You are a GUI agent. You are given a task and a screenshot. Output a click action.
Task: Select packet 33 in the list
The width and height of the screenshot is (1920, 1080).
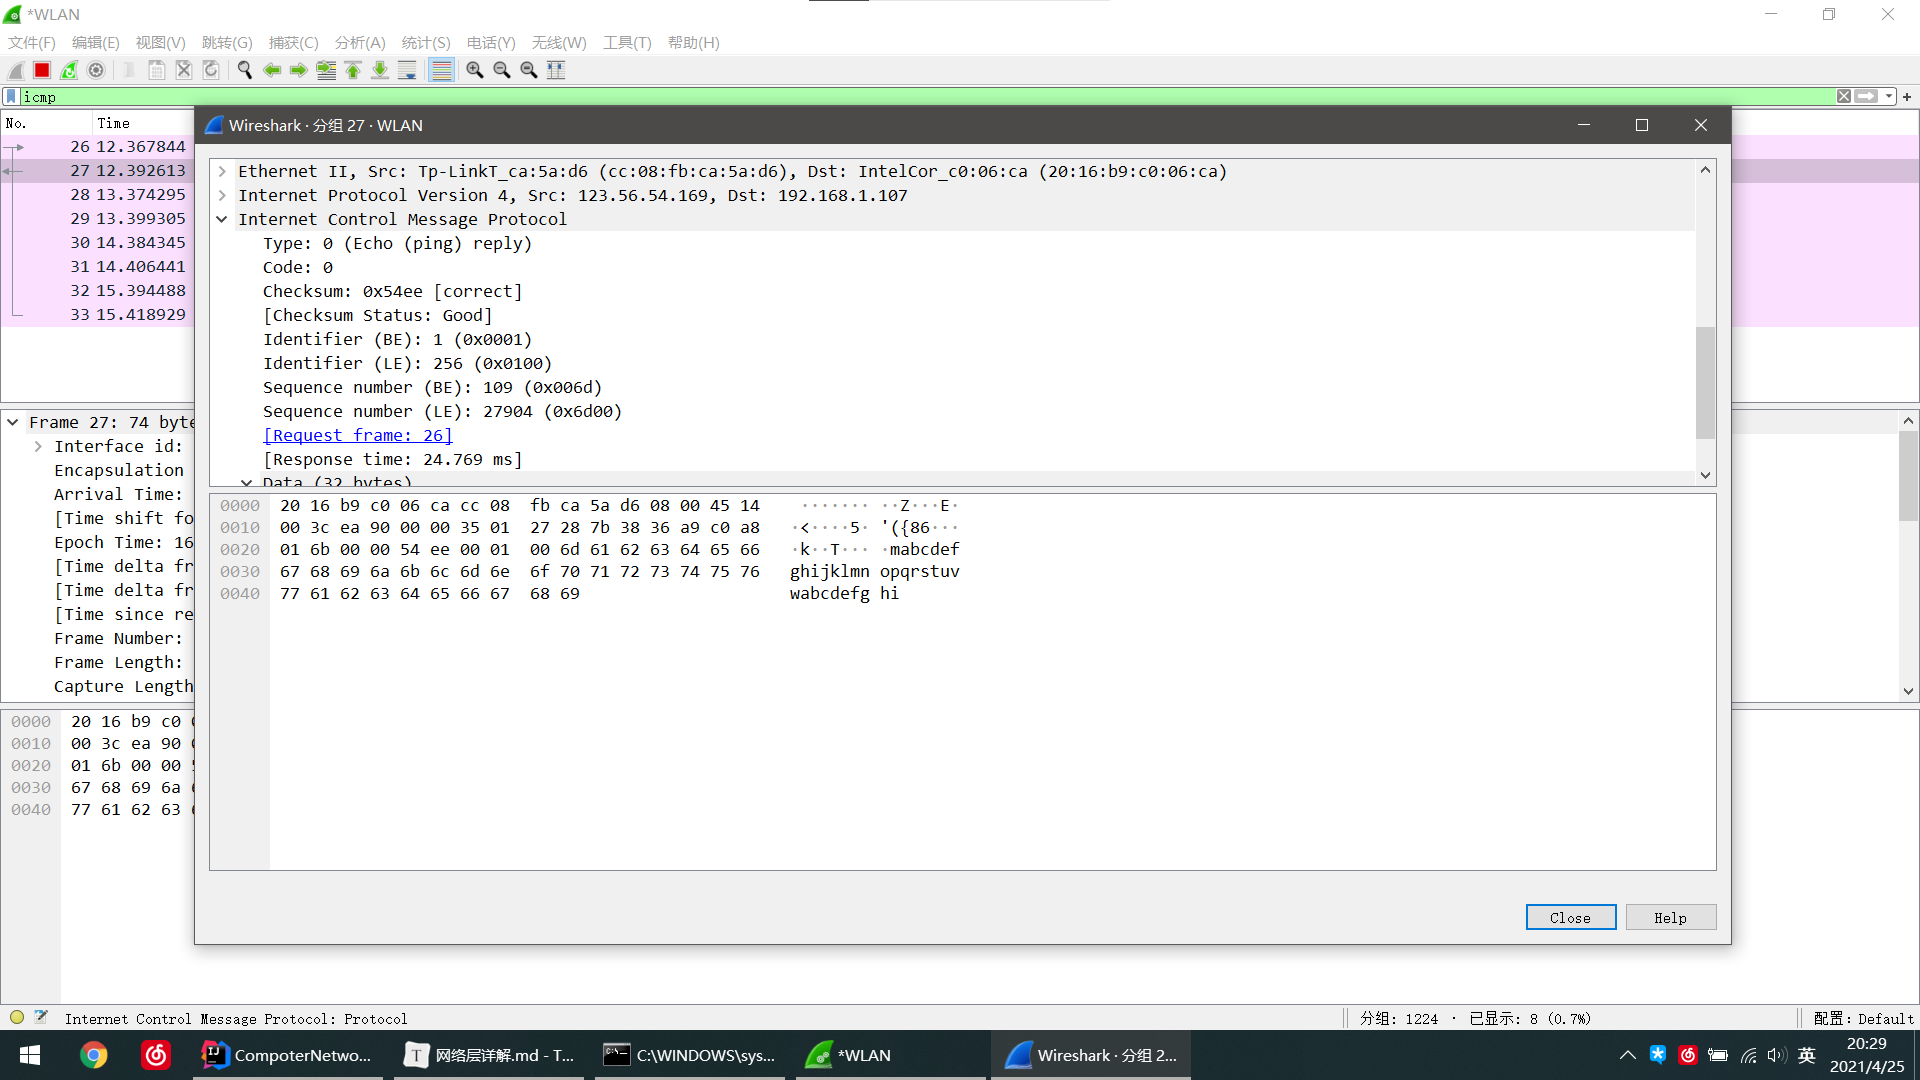click(x=98, y=315)
